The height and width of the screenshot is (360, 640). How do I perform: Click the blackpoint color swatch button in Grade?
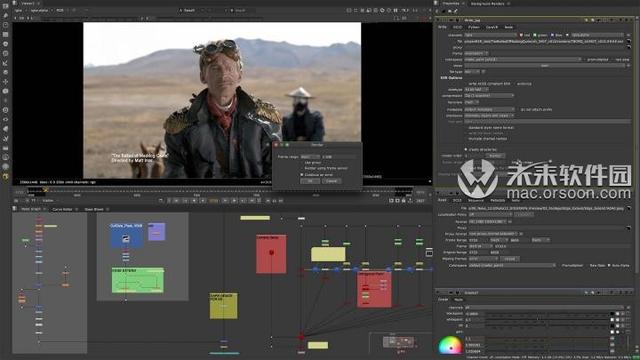click(612, 314)
